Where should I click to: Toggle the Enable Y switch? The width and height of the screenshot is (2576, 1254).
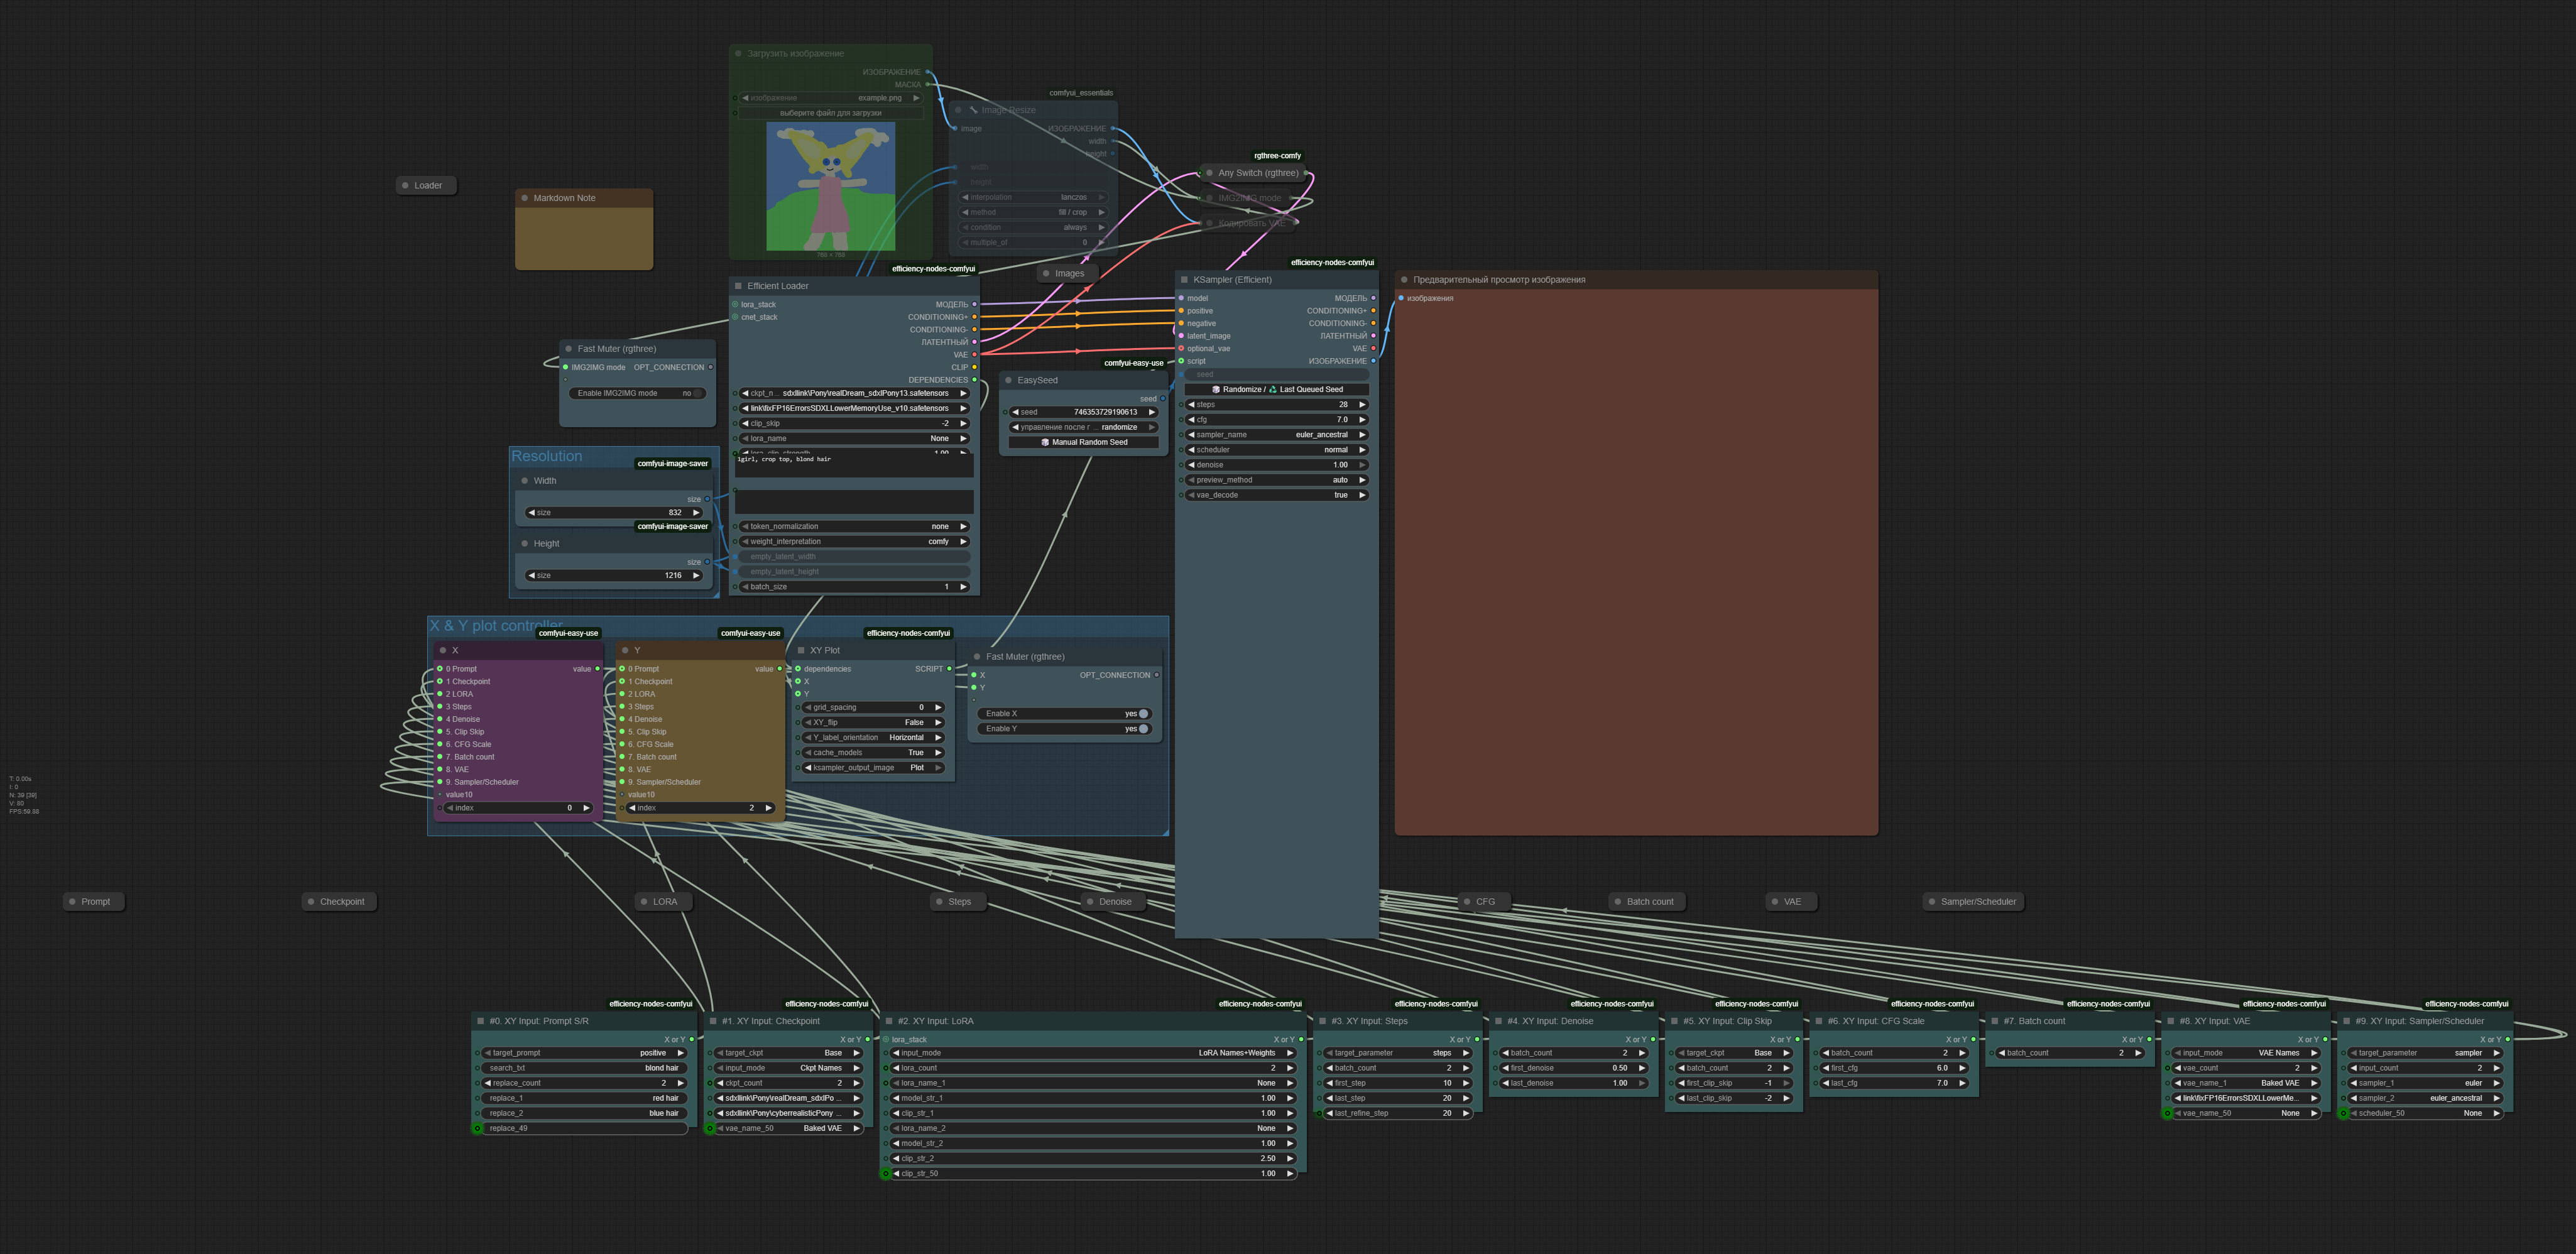(x=1143, y=729)
